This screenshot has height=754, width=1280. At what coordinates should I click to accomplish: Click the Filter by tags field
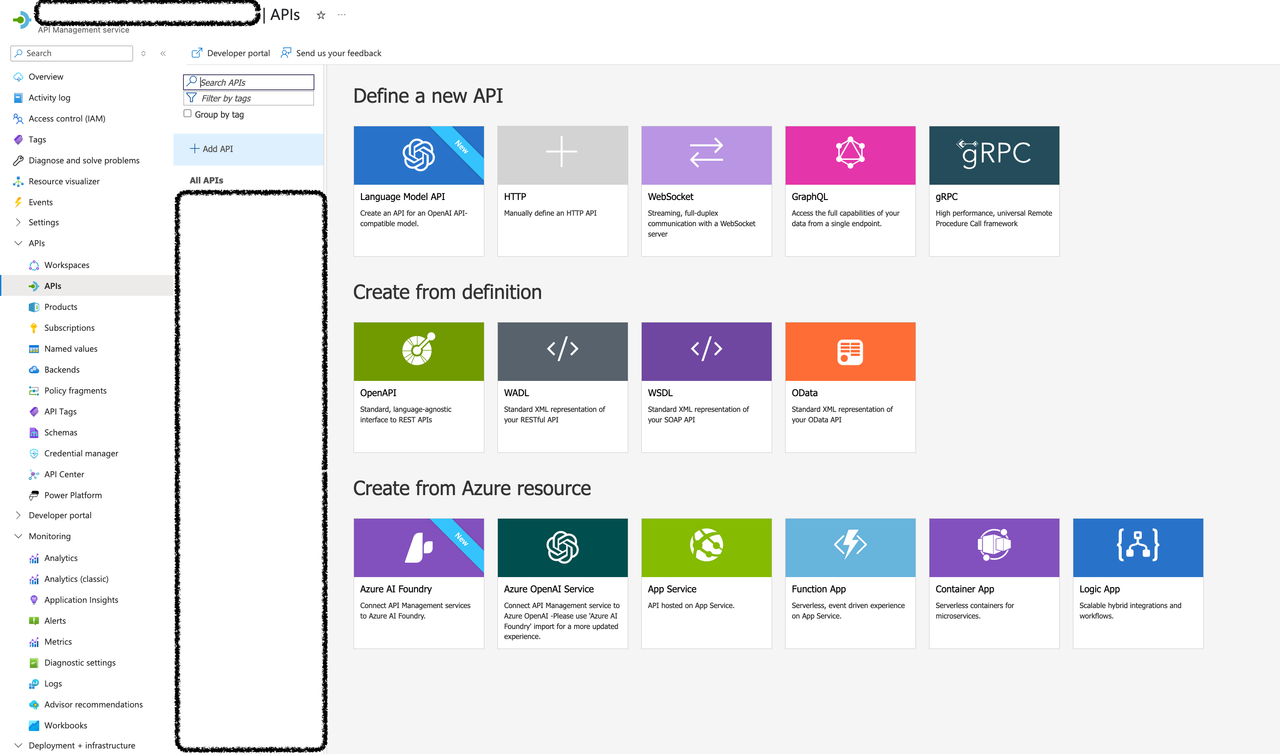tap(249, 98)
